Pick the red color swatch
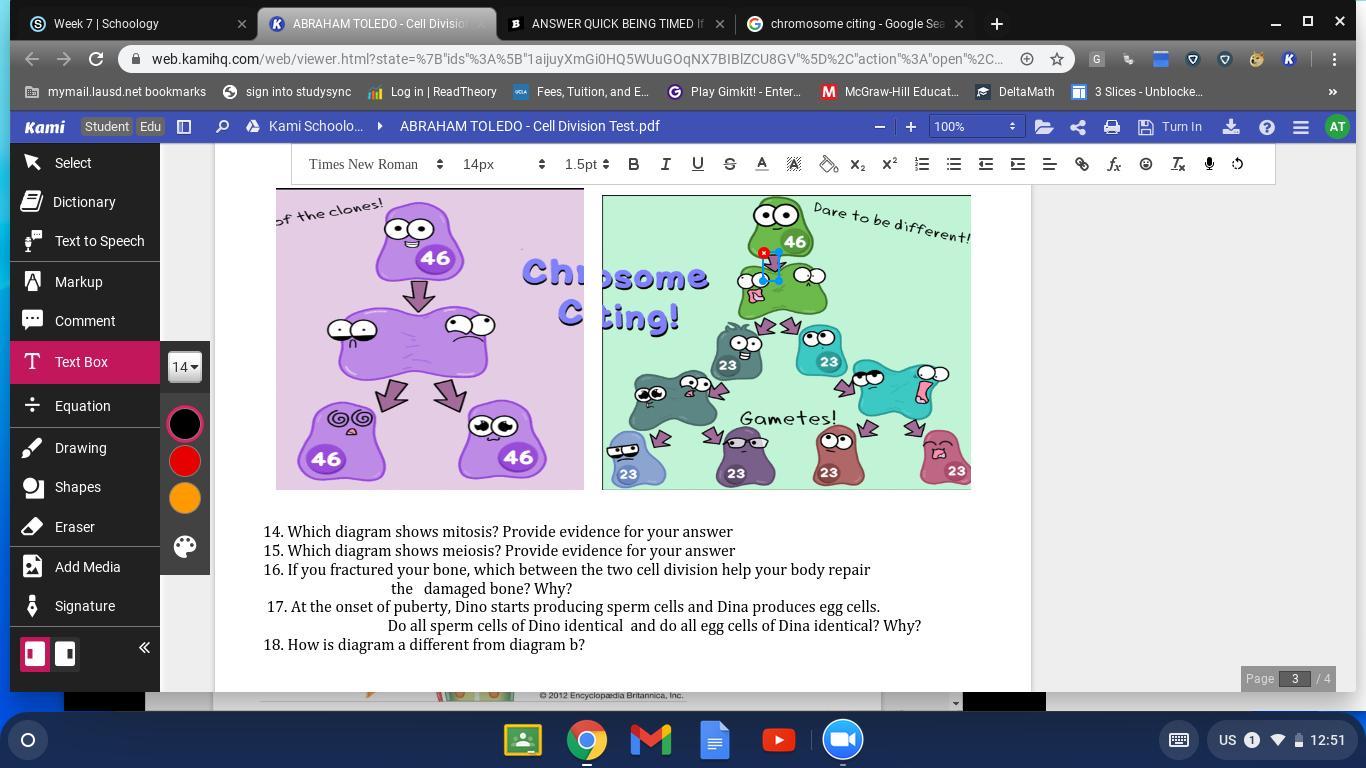This screenshot has height=768, width=1366. coord(185,461)
